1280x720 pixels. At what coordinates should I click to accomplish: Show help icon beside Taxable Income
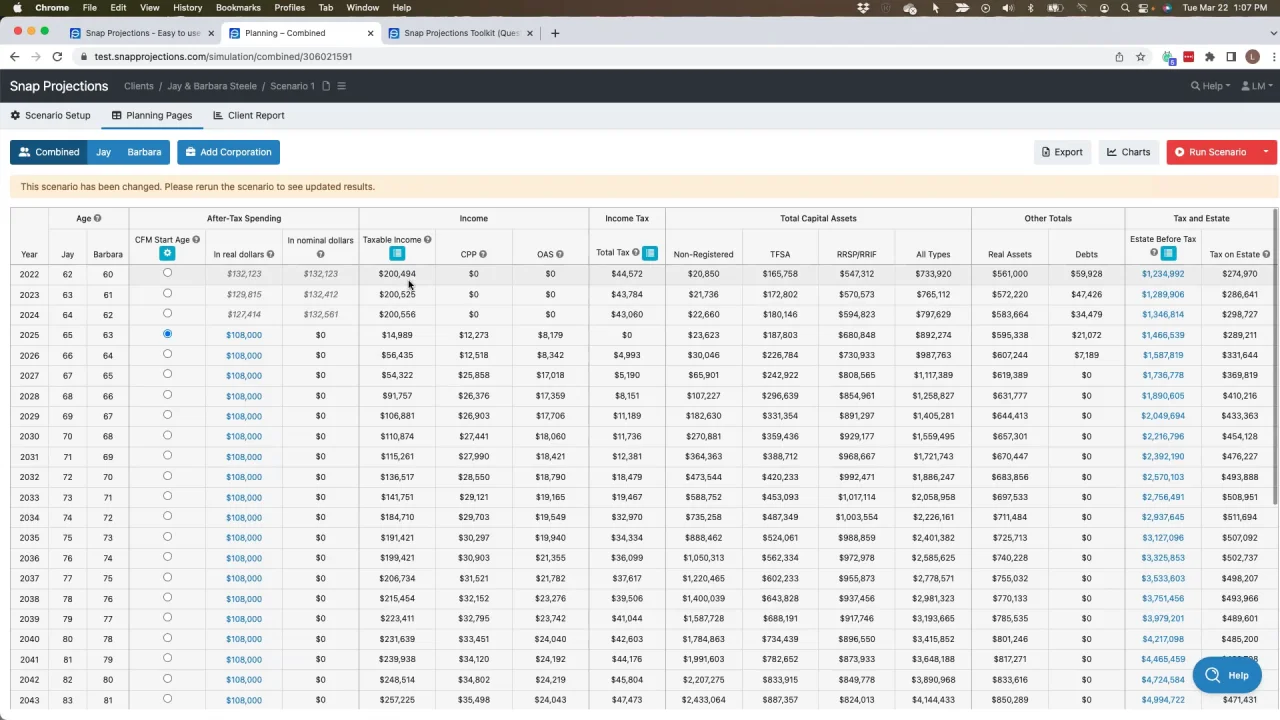pos(427,240)
